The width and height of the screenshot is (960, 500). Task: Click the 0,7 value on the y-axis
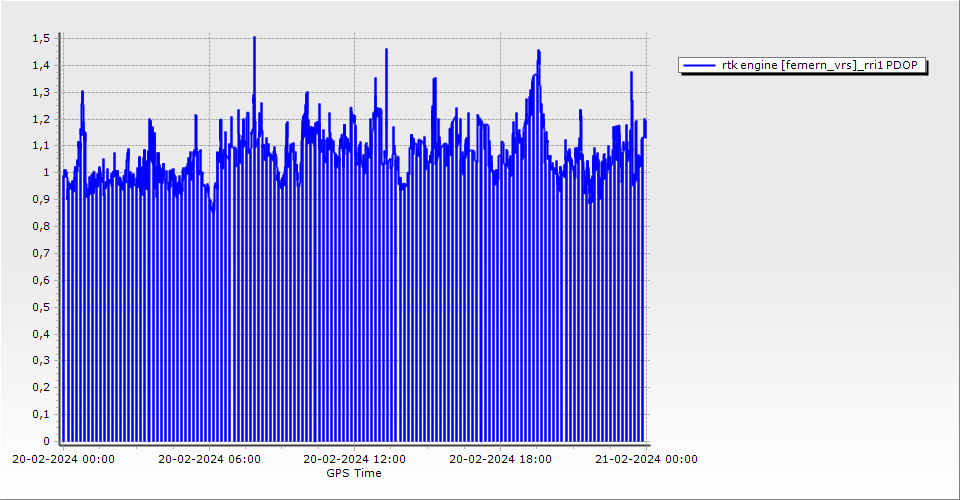pyautogui.click(x=40, y=253)
